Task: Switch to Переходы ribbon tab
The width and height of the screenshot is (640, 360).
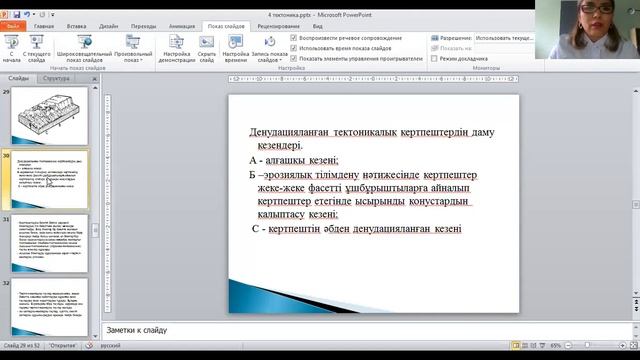Action: 144,26
